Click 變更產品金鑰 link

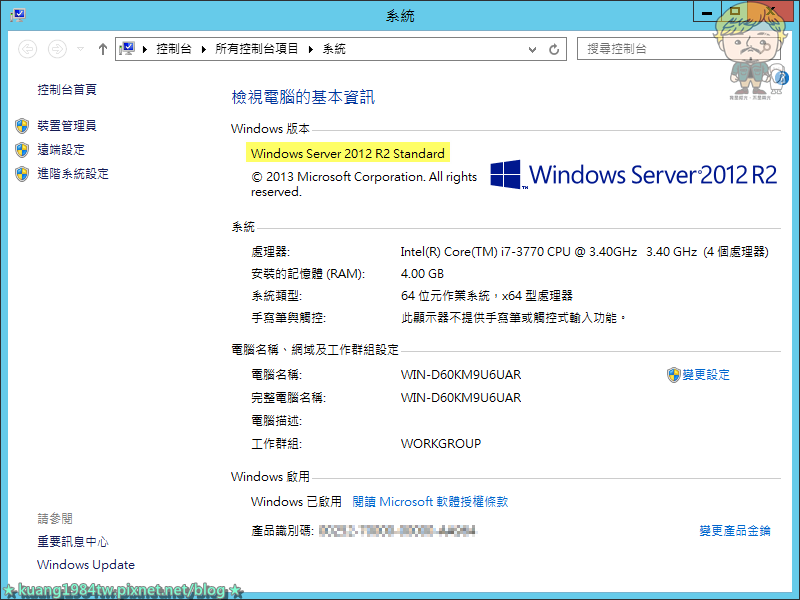[x=735, y=531]
